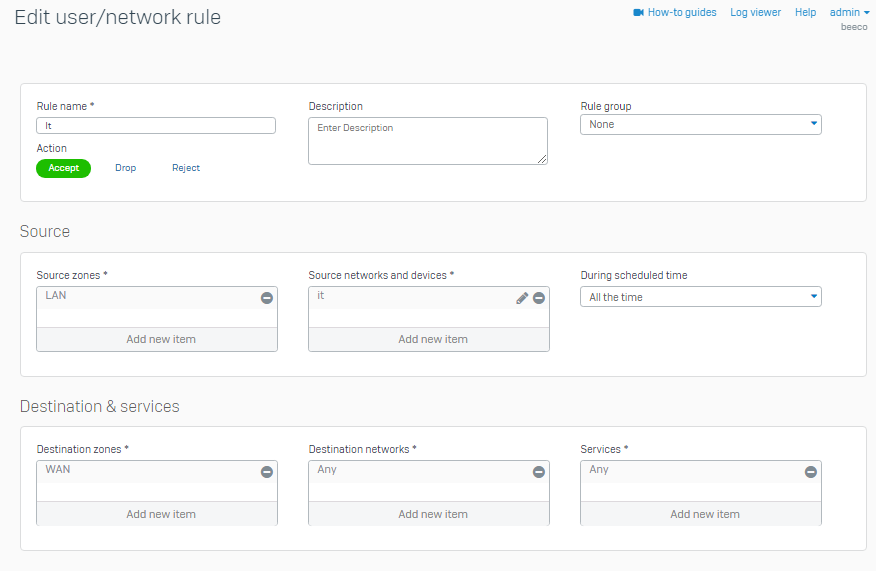Open the Help page

pyautogui.click(x=805, y=13)
